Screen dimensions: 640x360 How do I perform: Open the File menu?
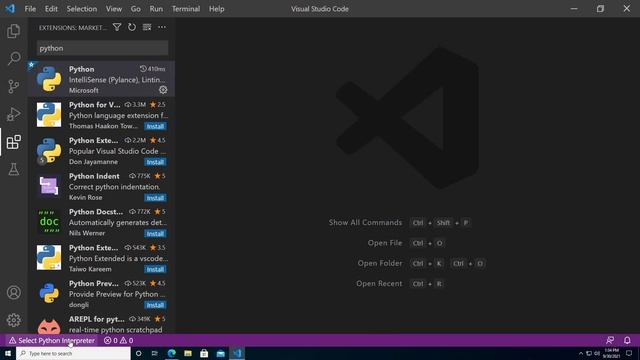[x=30, y=9]
